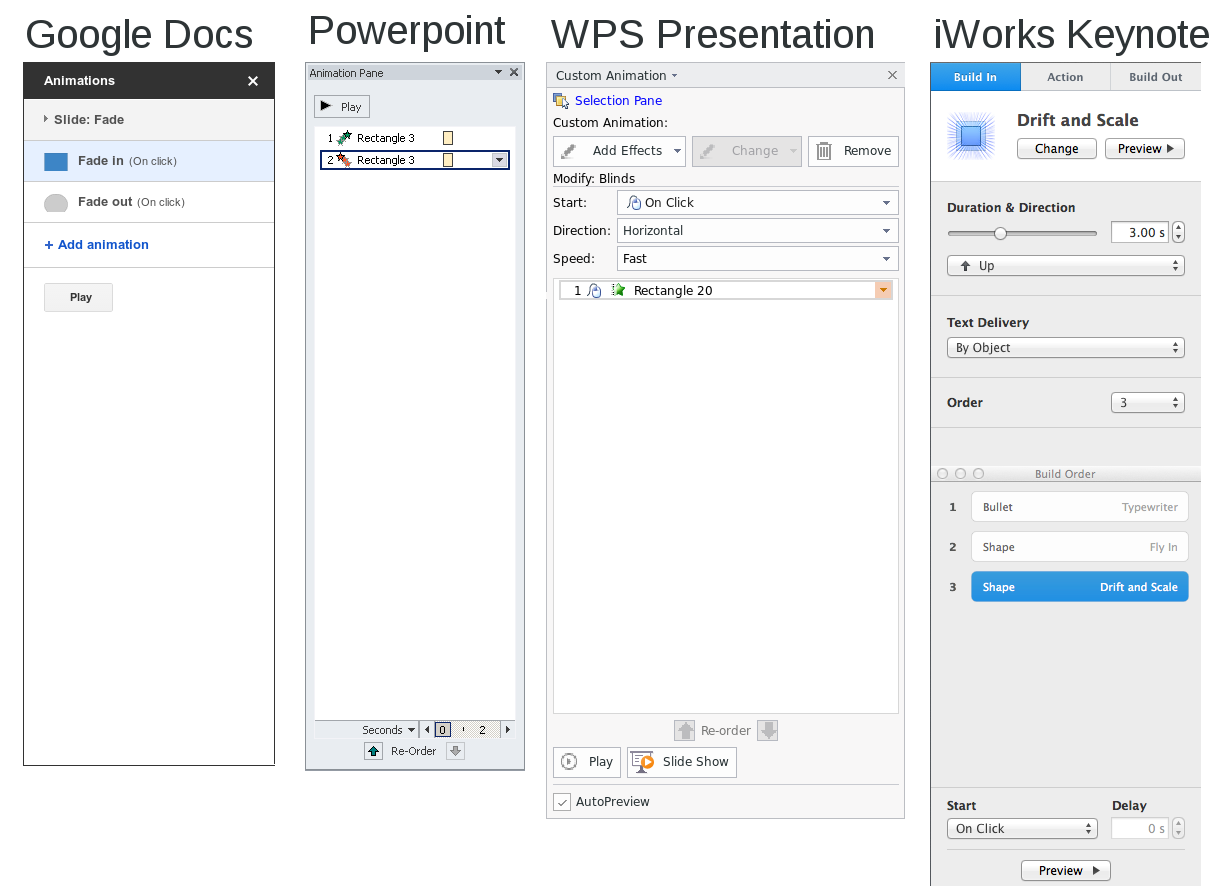Start Slide Show in WPS Presentation
This screenshot has width=1229, height=886.
pyautogui.click(x=682, y=762)
